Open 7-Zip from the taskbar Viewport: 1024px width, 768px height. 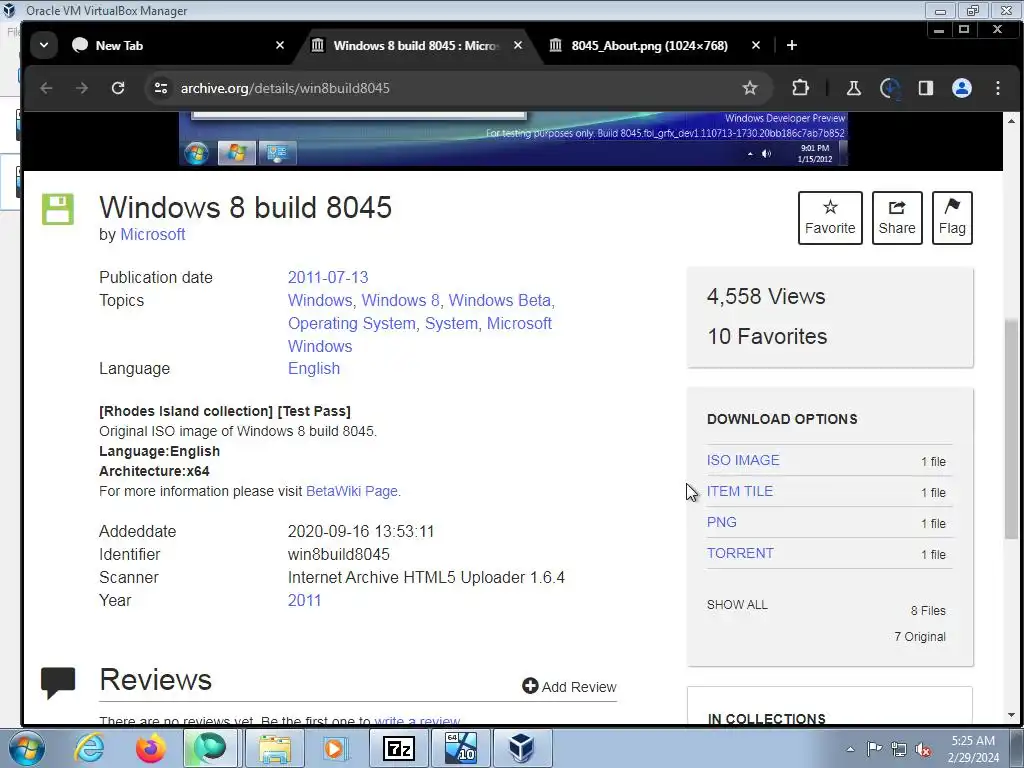click(x=399, y=748)
